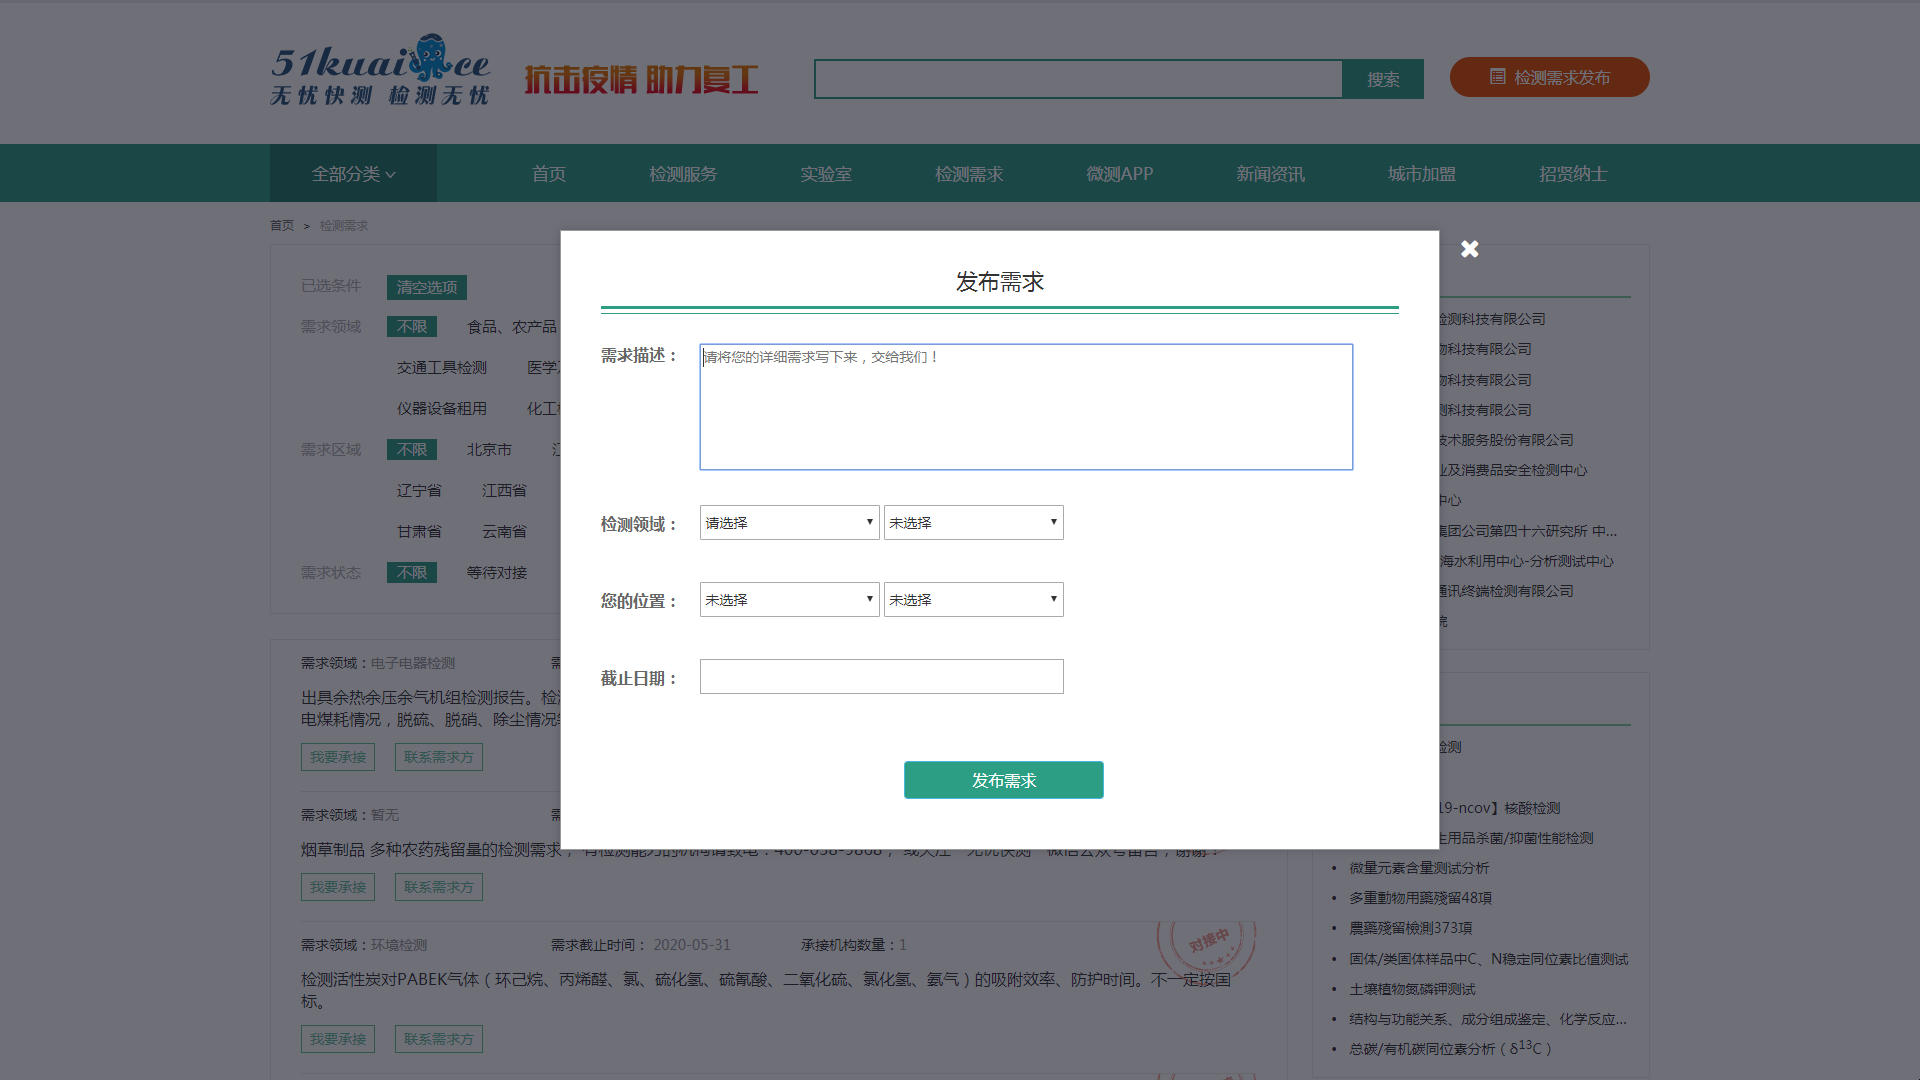Select 等待对接 status filter

497,573
